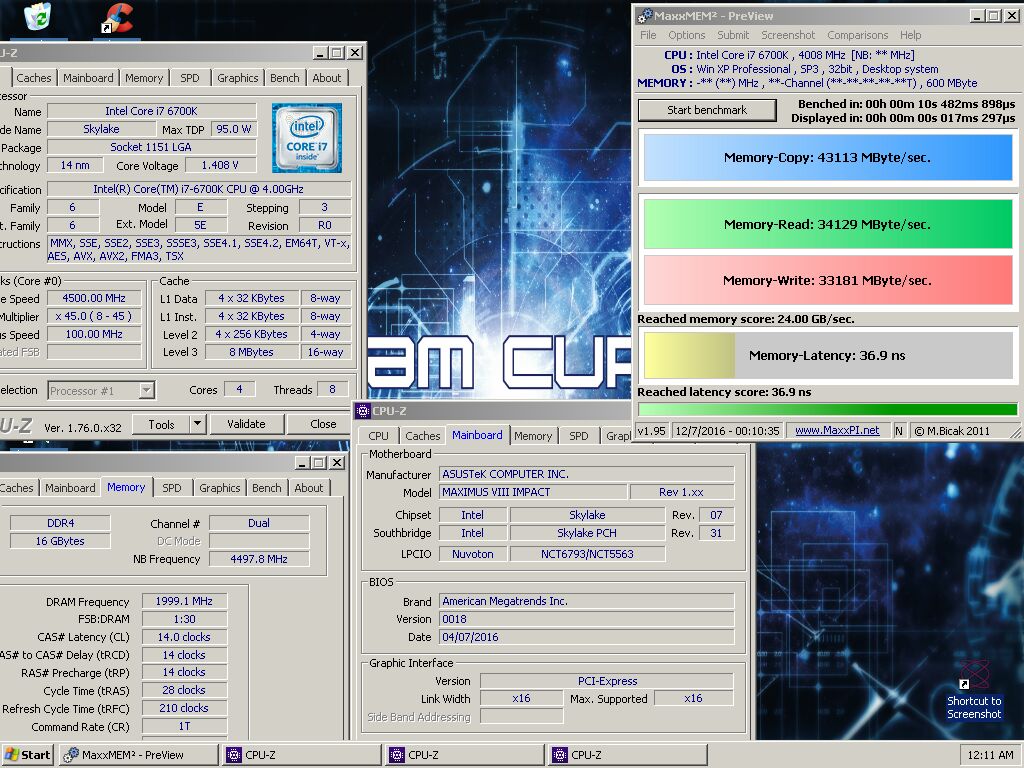
Task: Click the Tools button in CPU-Z
Action: (x=161, y=424)
